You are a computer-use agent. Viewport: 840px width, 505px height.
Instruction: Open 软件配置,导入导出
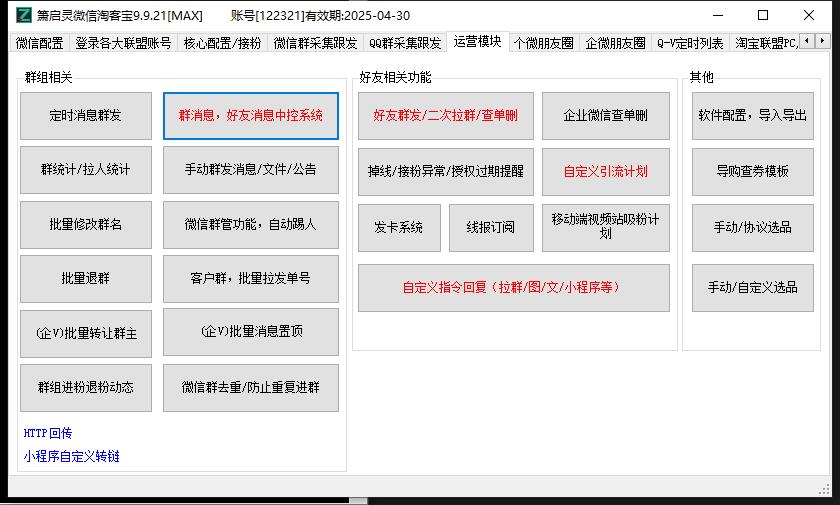753,116
